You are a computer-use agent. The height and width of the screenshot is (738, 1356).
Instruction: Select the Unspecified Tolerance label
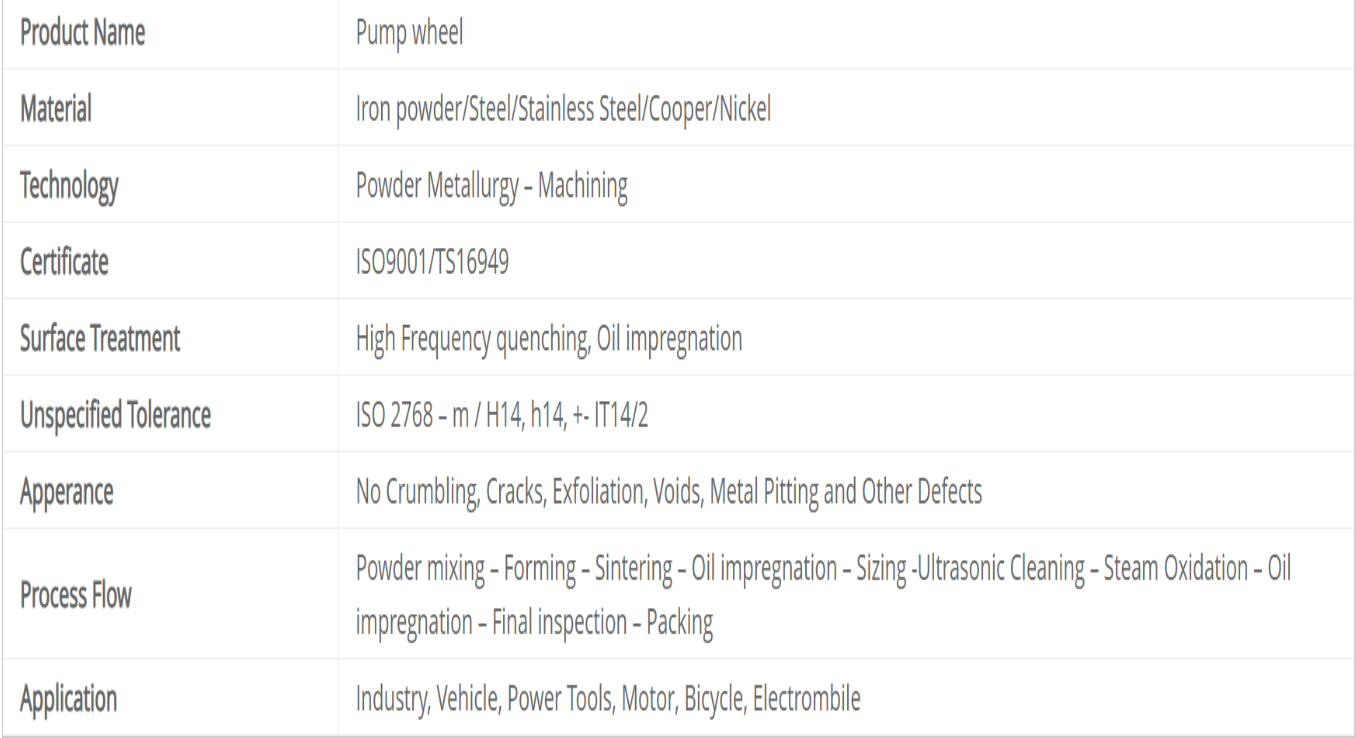(x=115, y=415)
